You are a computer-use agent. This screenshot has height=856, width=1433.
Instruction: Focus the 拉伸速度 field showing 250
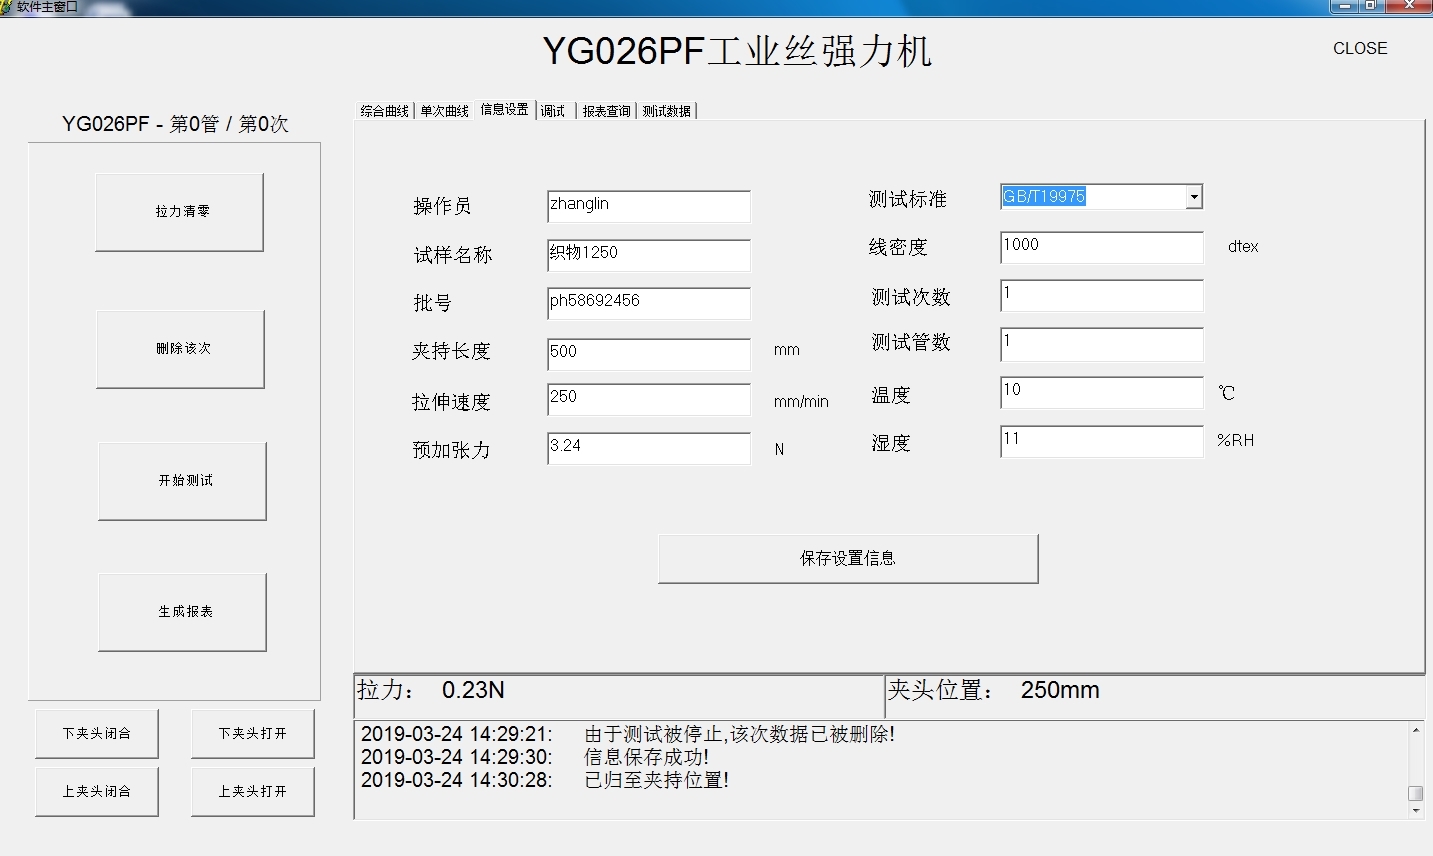pyautogui.click(x=649, y=399)
